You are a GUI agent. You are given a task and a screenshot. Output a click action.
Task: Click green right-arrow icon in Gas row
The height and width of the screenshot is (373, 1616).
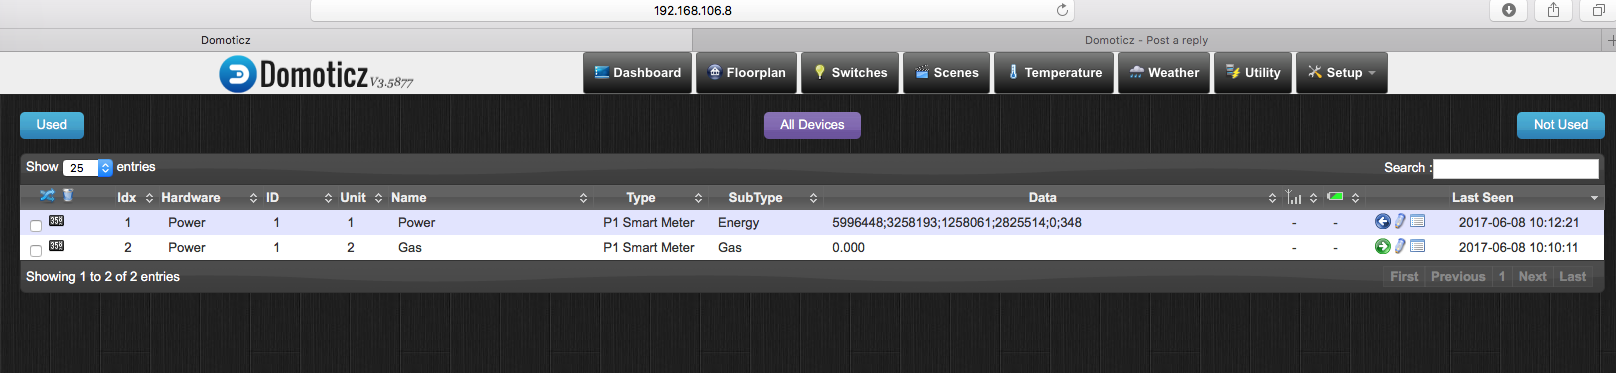tap(1383, 246)
